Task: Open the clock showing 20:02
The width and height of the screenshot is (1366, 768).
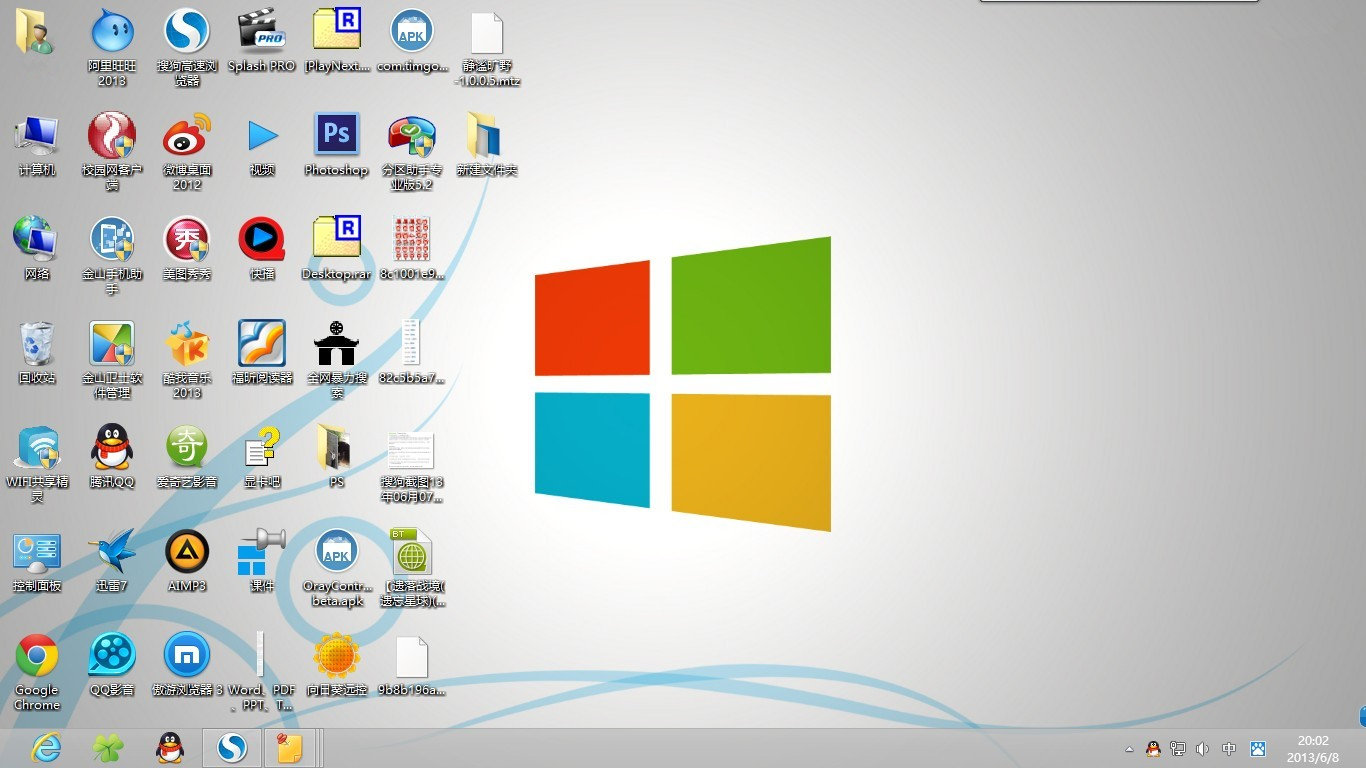Action: [x=1313, y=748]
